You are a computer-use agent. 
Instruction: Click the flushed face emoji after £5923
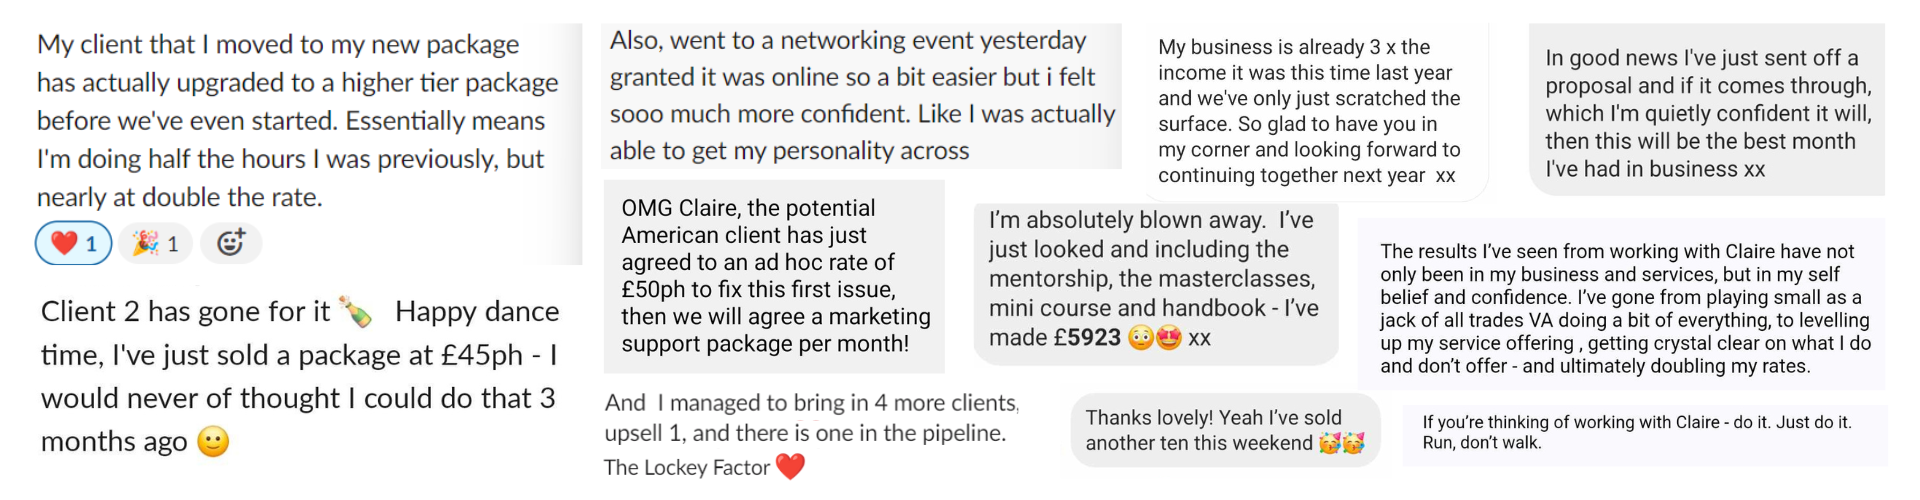(1141, 338)
